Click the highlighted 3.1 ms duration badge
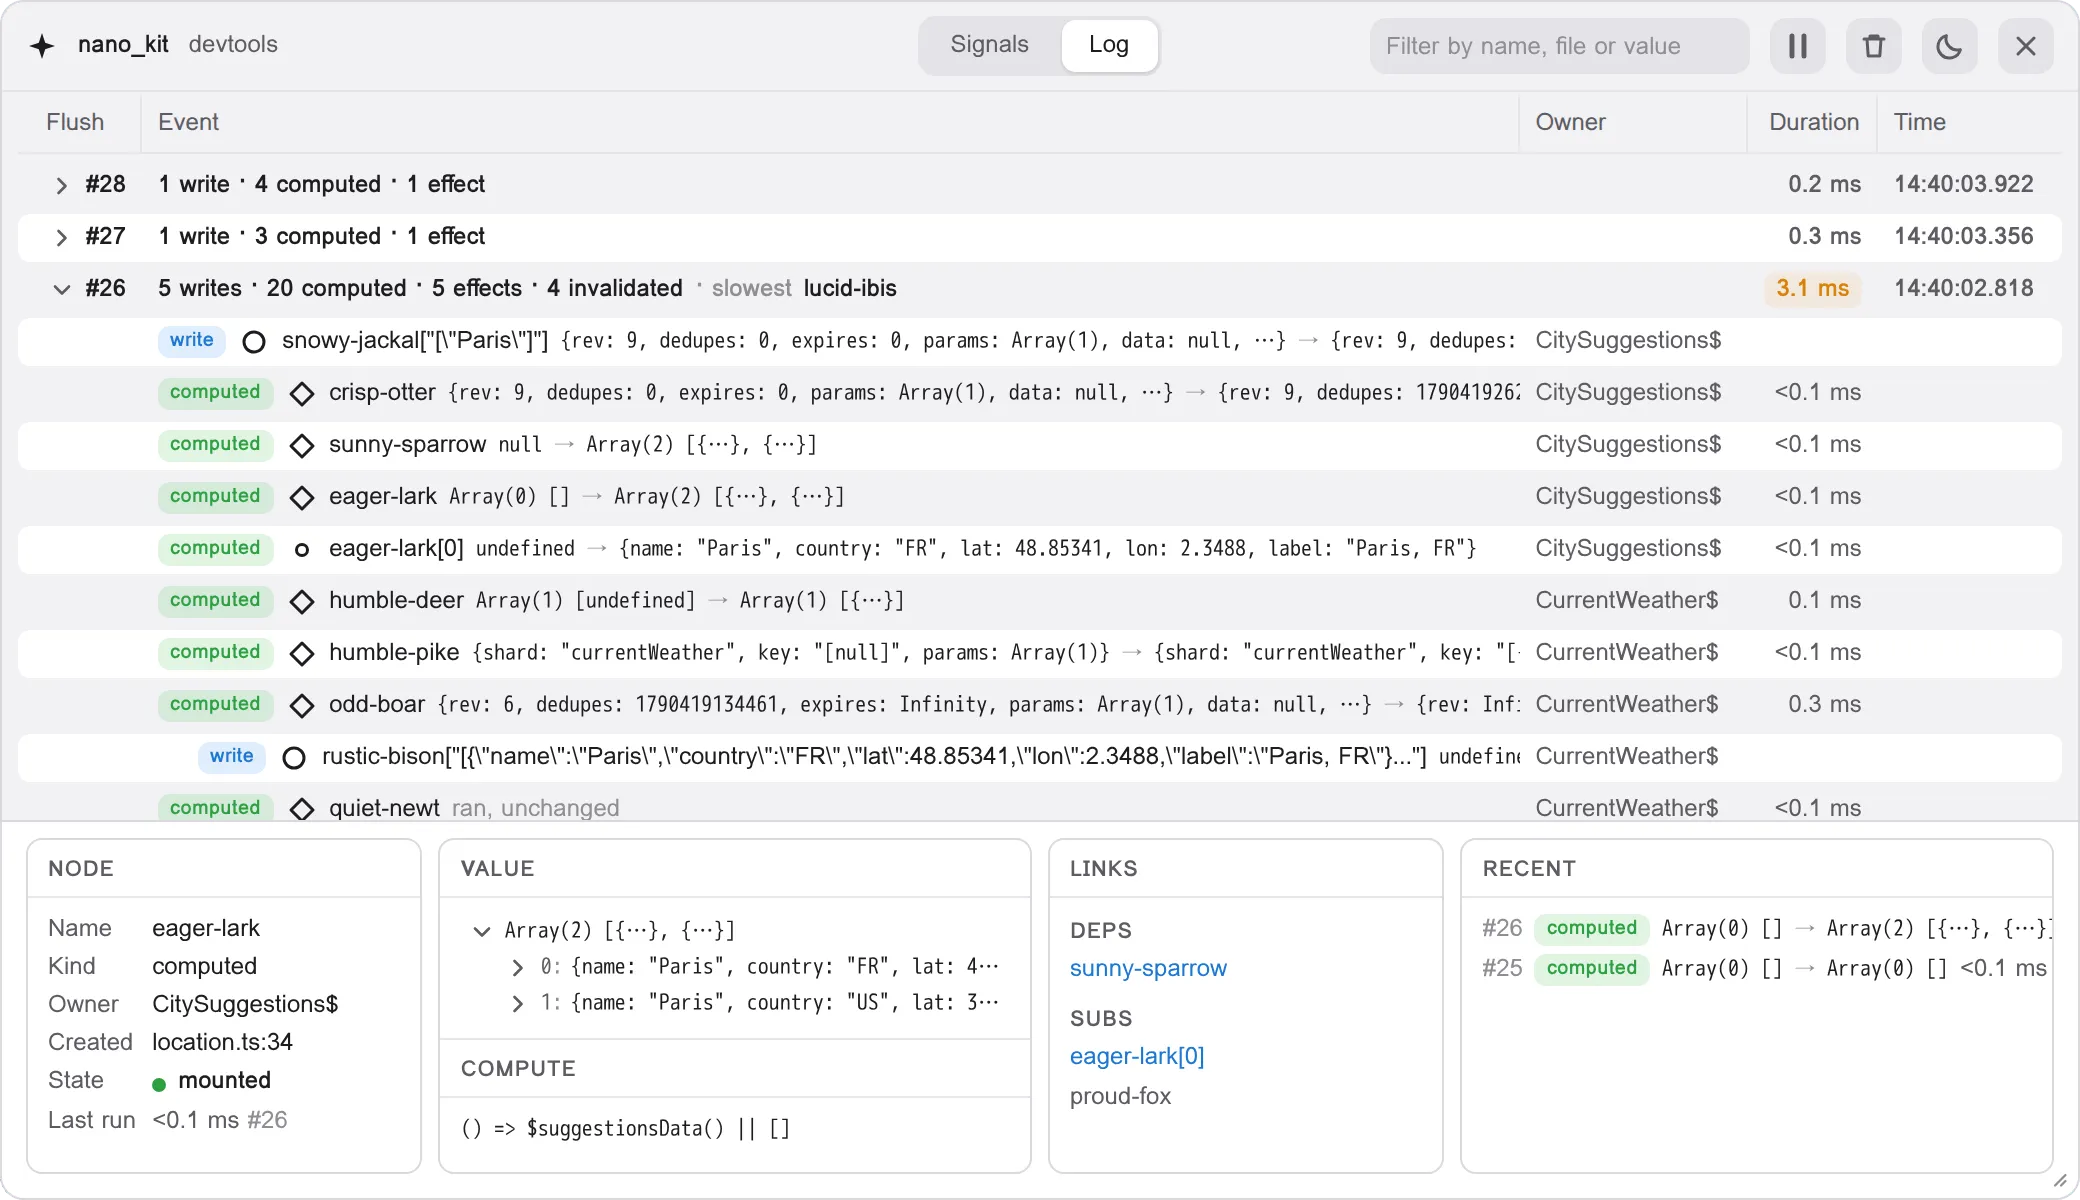This screenshot has width=2080, height=1200. point(1813,288)
